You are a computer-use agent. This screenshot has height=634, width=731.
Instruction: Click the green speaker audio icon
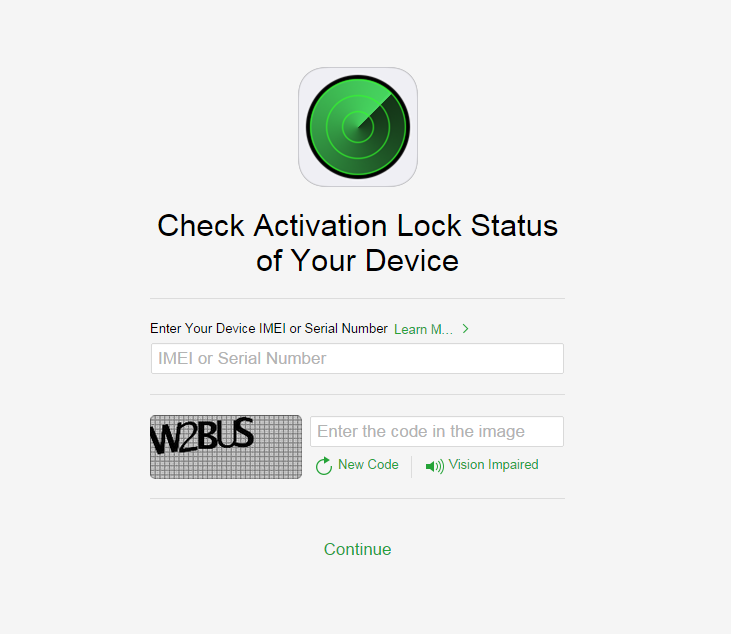[434, 466]
